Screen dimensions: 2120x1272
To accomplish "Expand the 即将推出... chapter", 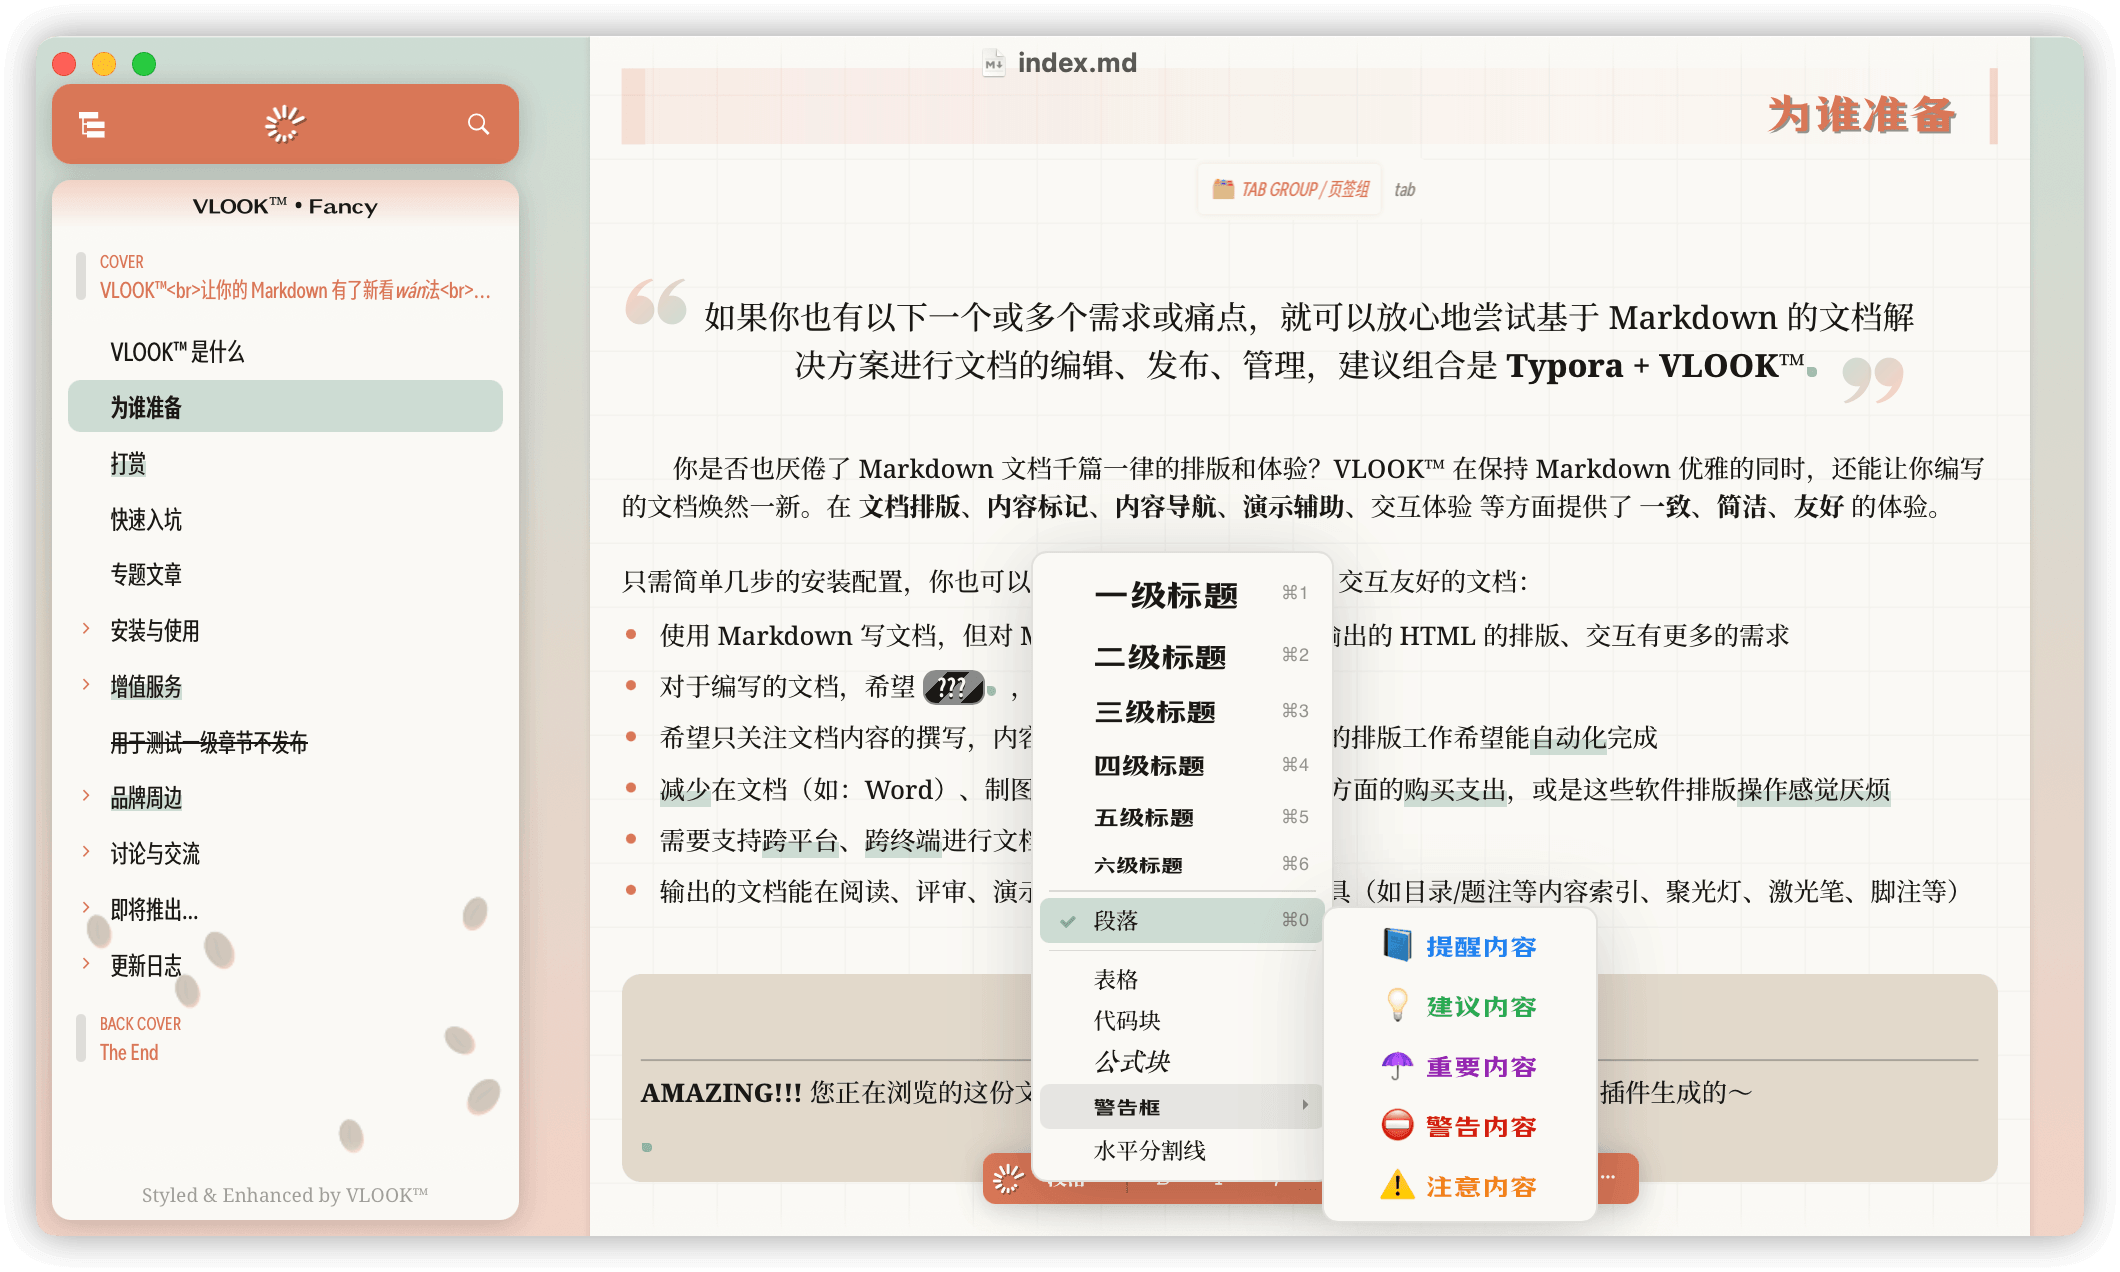I will (86, 908).
